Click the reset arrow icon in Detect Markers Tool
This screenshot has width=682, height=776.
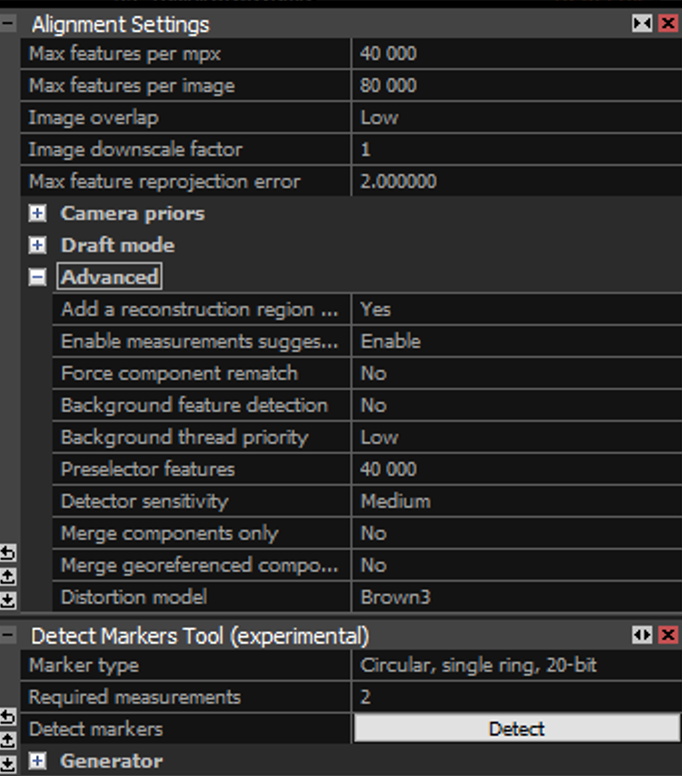(x=8, y=717)
